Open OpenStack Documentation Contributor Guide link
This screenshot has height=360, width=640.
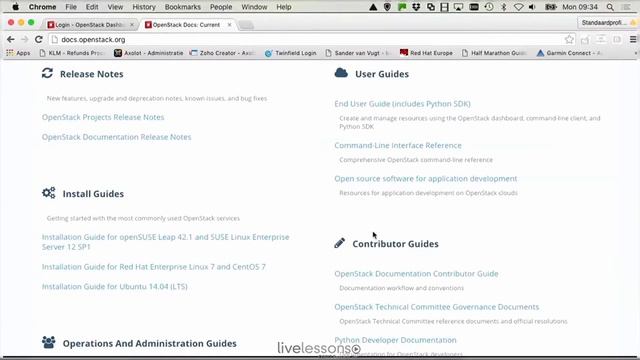pyautogui.click(x=416, y=274)
